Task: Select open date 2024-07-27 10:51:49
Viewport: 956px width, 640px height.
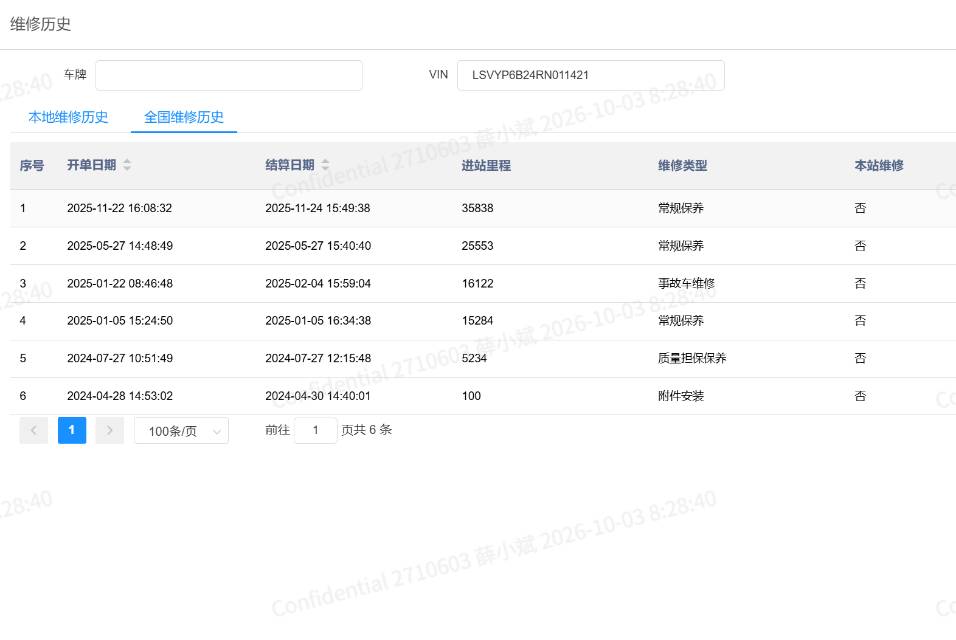Action: point(120,358)
